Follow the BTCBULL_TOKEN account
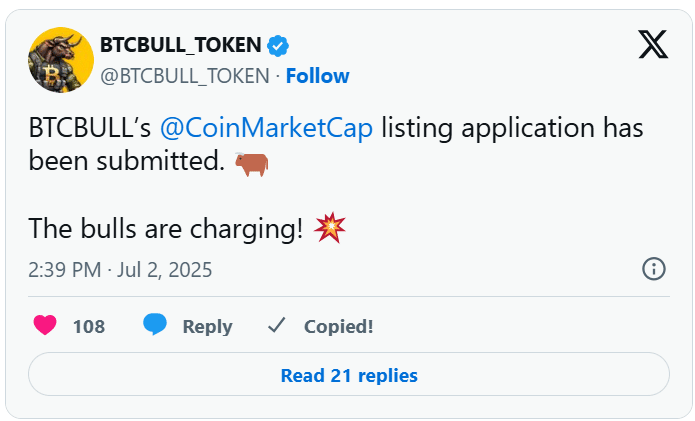This screenshot has height=421, width=695. pyautogui.click(x=317, y=76)
